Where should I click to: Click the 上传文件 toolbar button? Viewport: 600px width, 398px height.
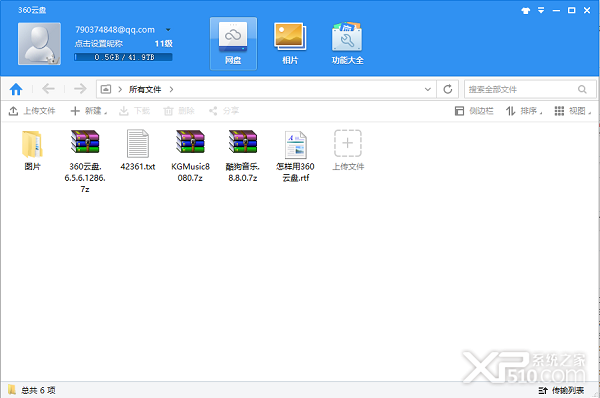(32, 111)
